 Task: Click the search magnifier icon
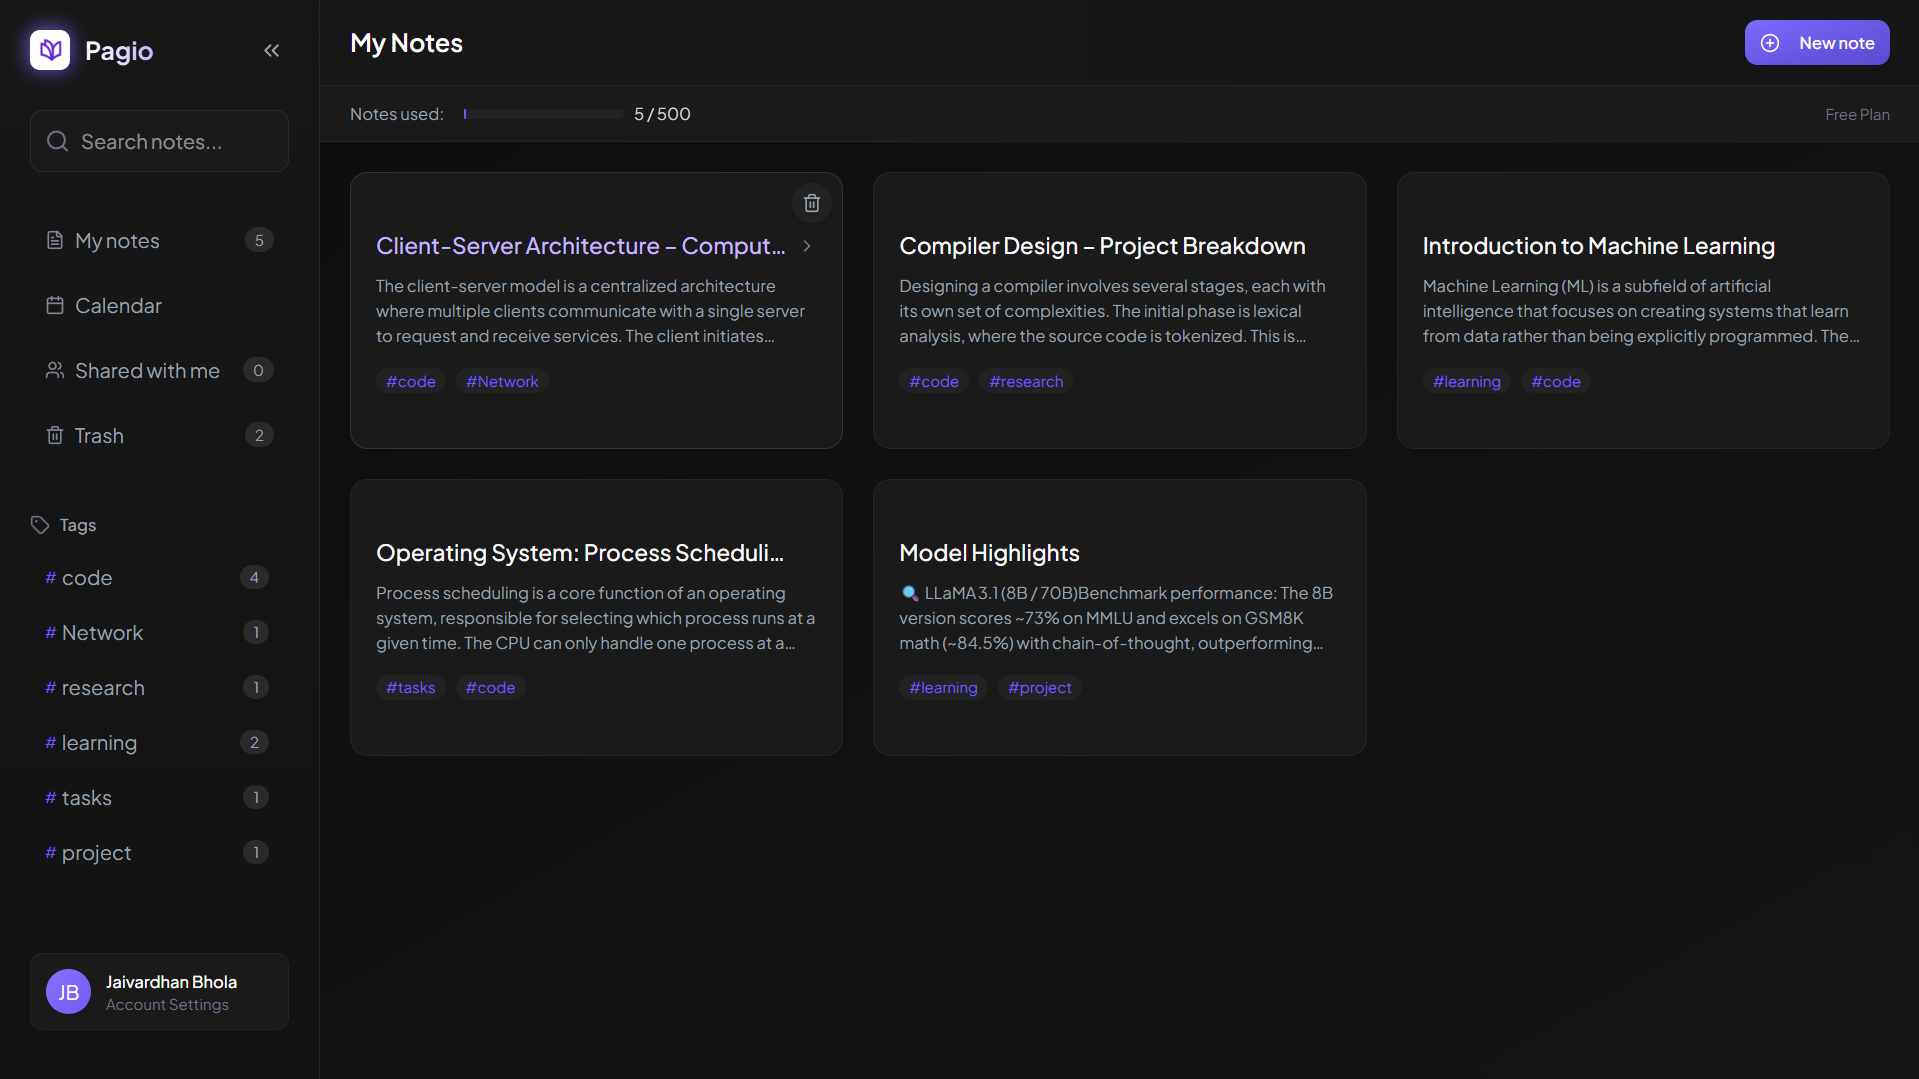[58, 141]
